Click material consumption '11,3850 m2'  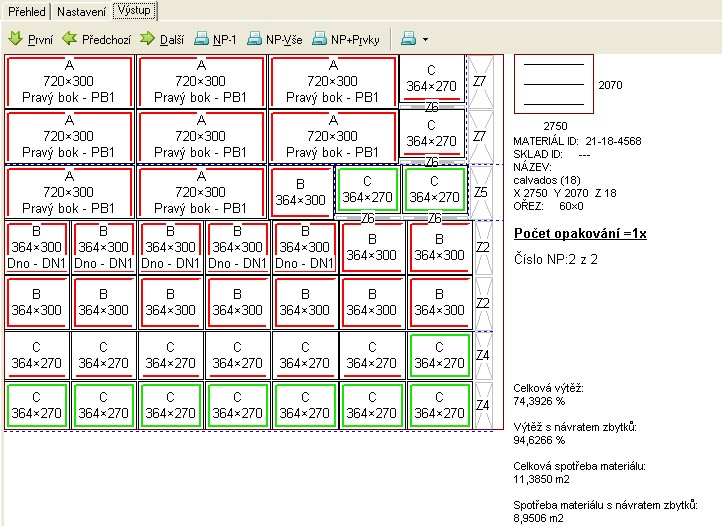(x=542, y=479)
